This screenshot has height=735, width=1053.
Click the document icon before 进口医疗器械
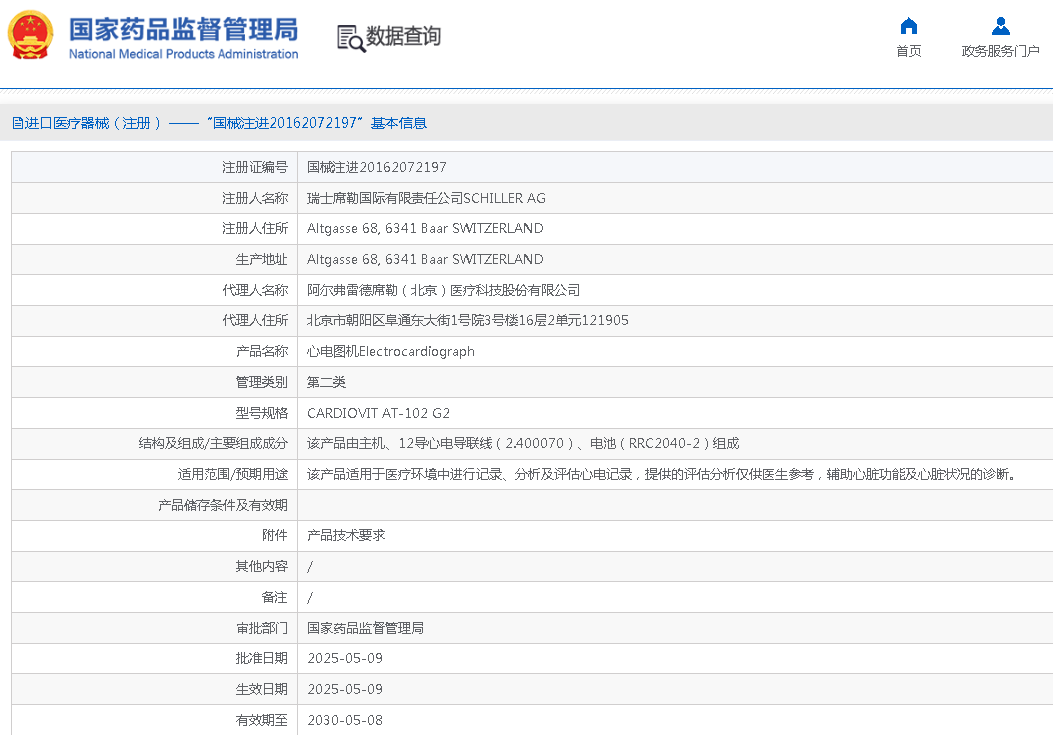click(17, 123)
